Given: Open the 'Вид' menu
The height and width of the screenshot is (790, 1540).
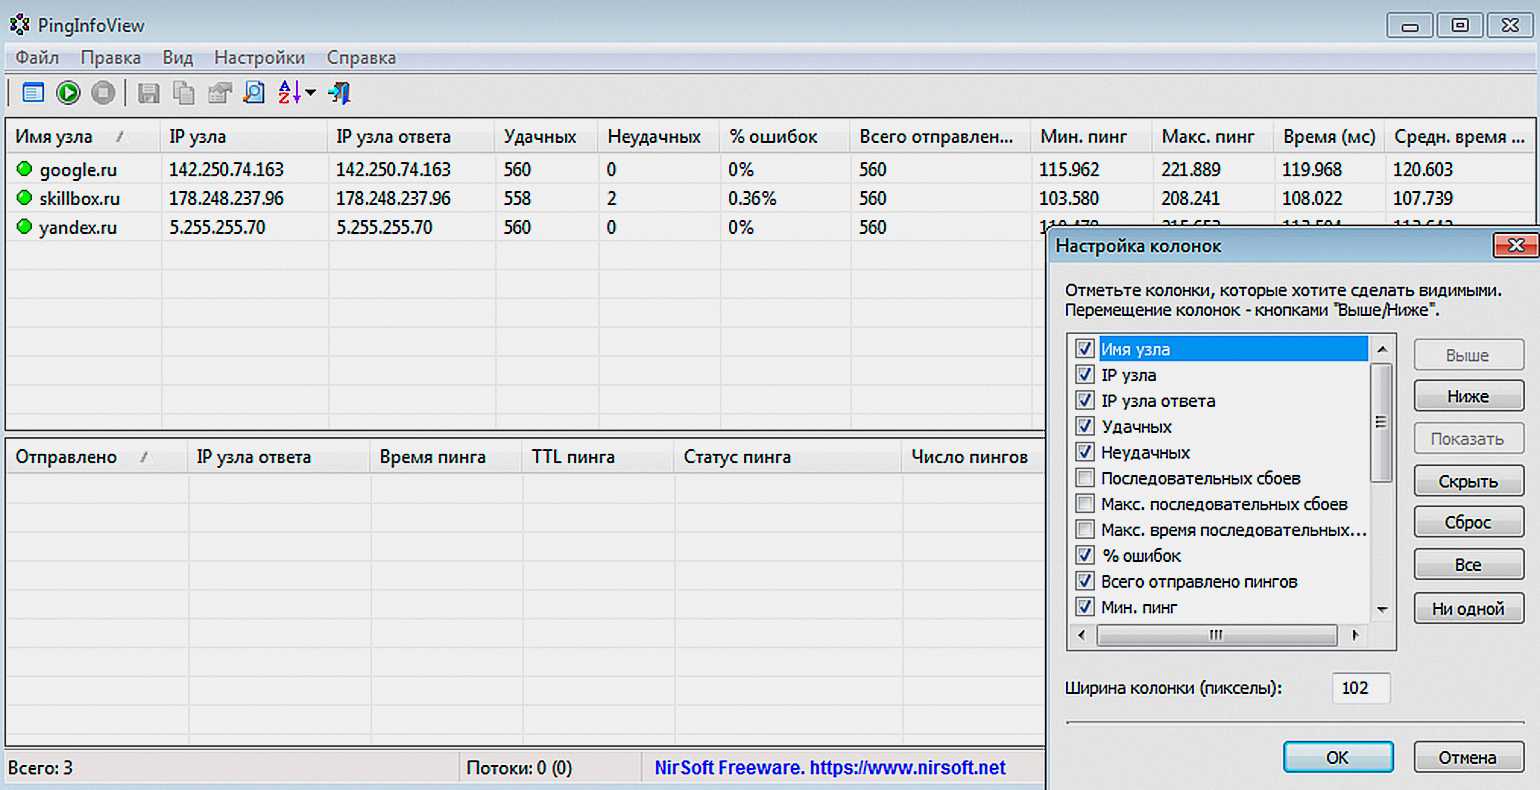Looking at the screenshot, I should coord(177,58).
